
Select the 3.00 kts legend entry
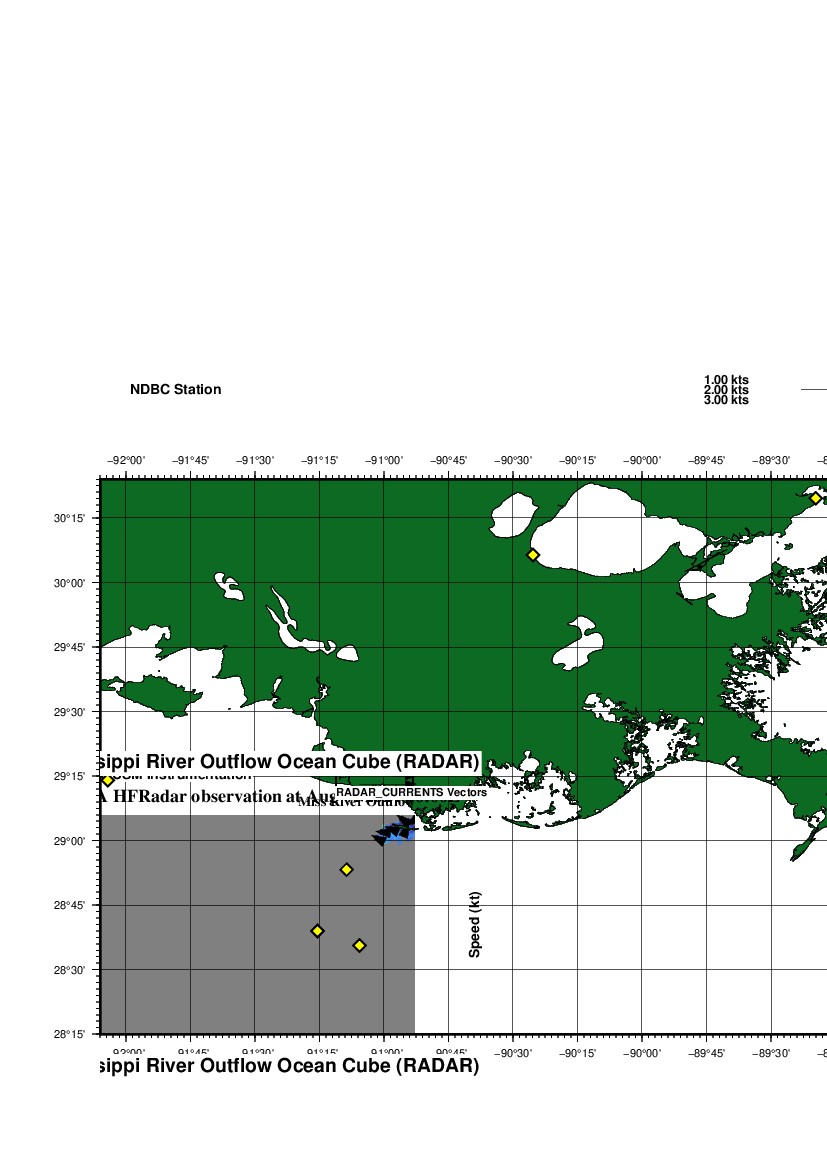click(726, 400)
